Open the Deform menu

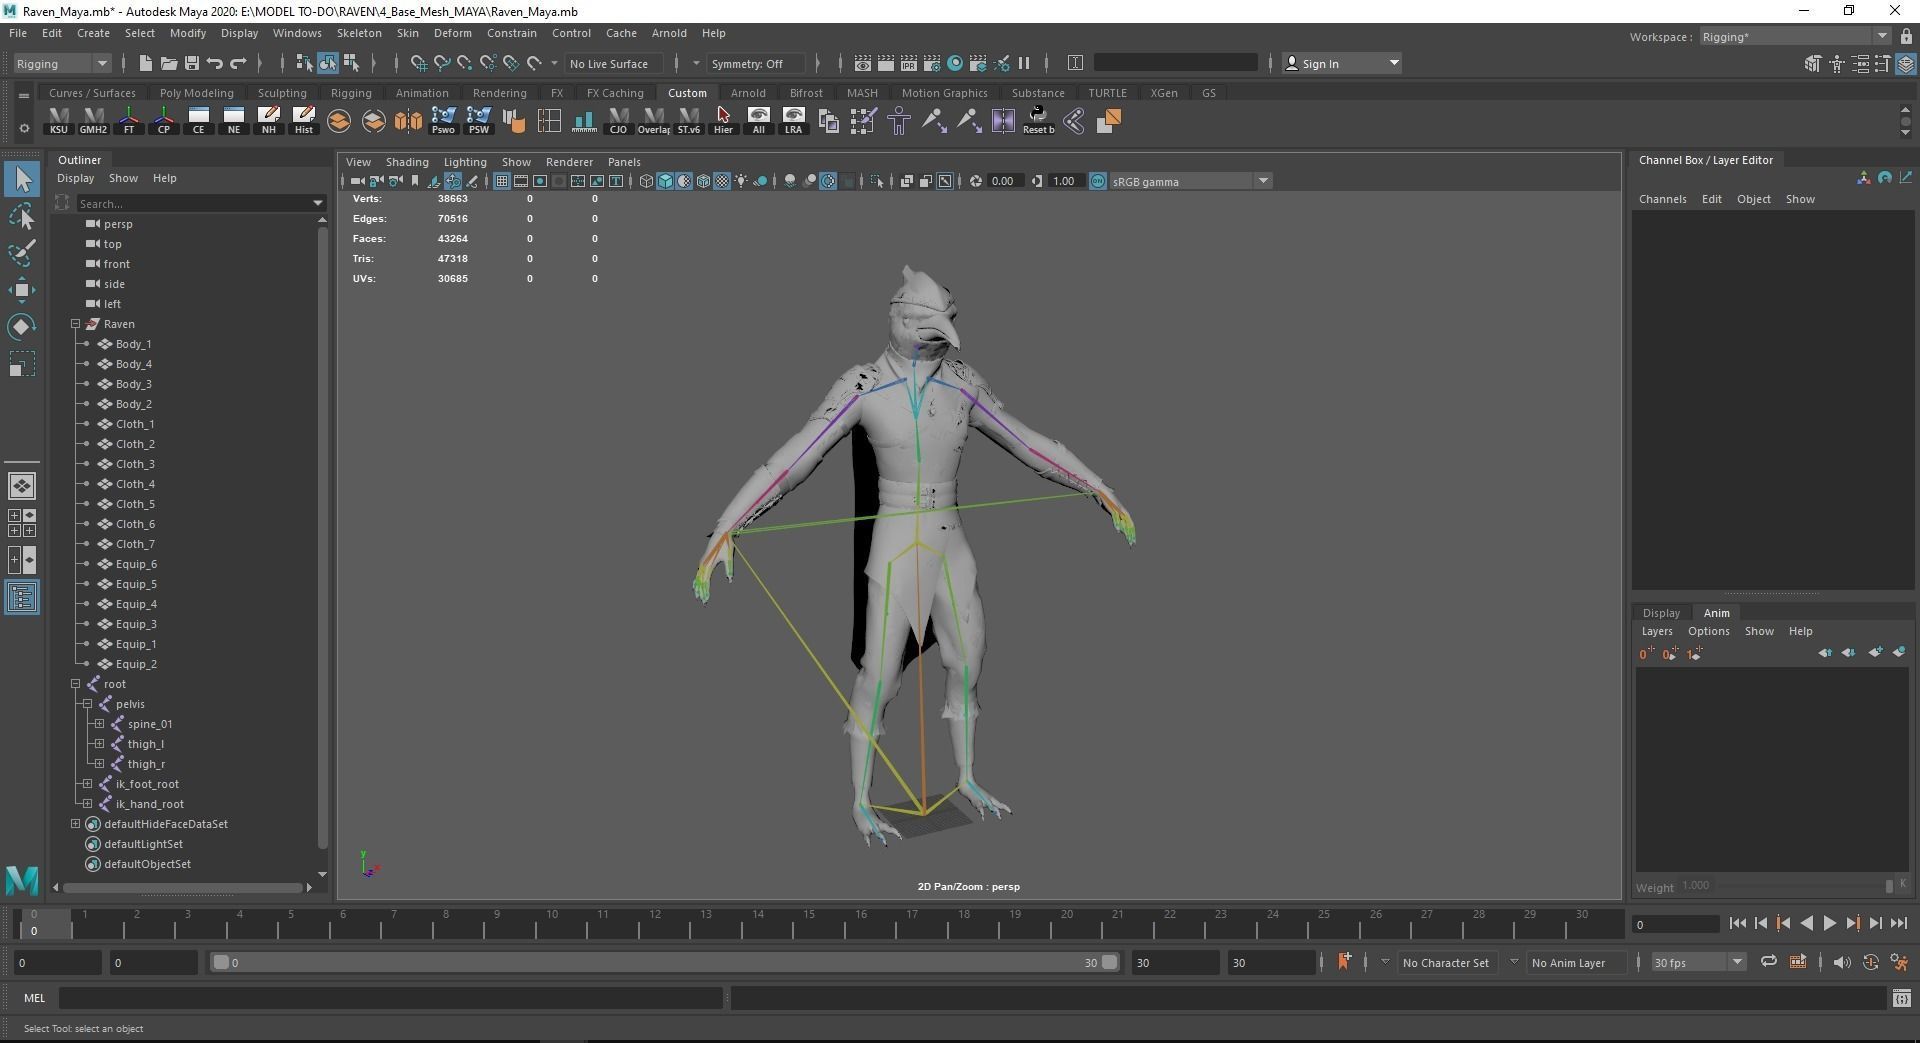452,33
